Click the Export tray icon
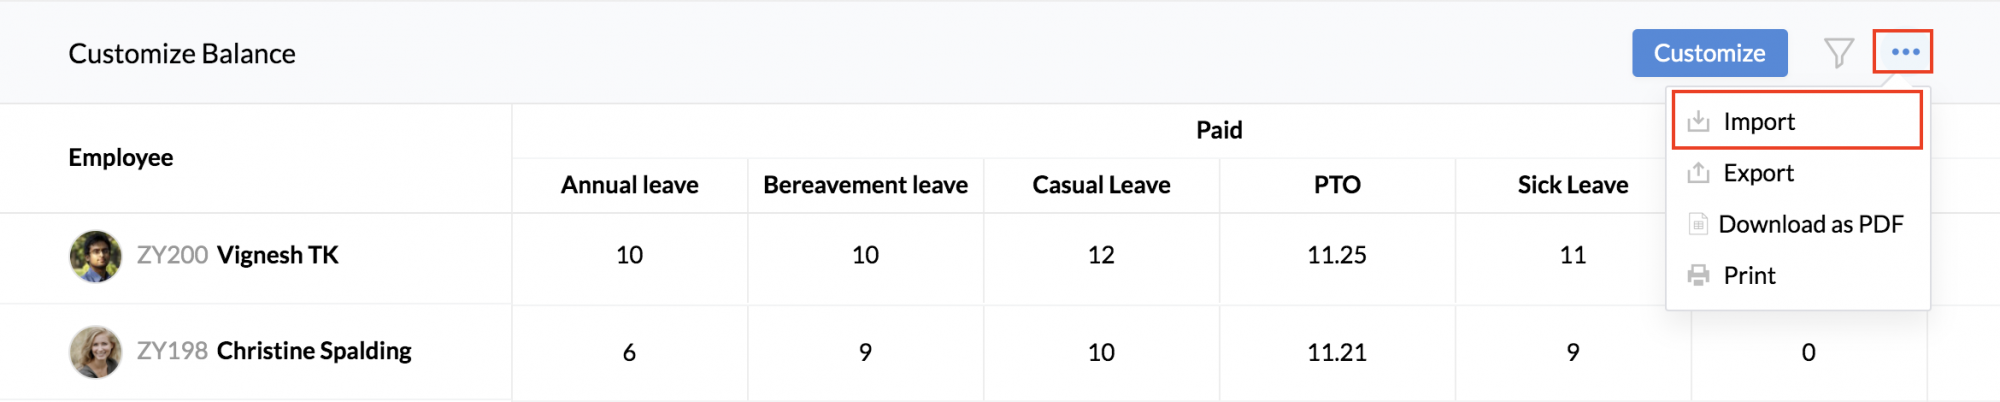 click(1698, 173)
